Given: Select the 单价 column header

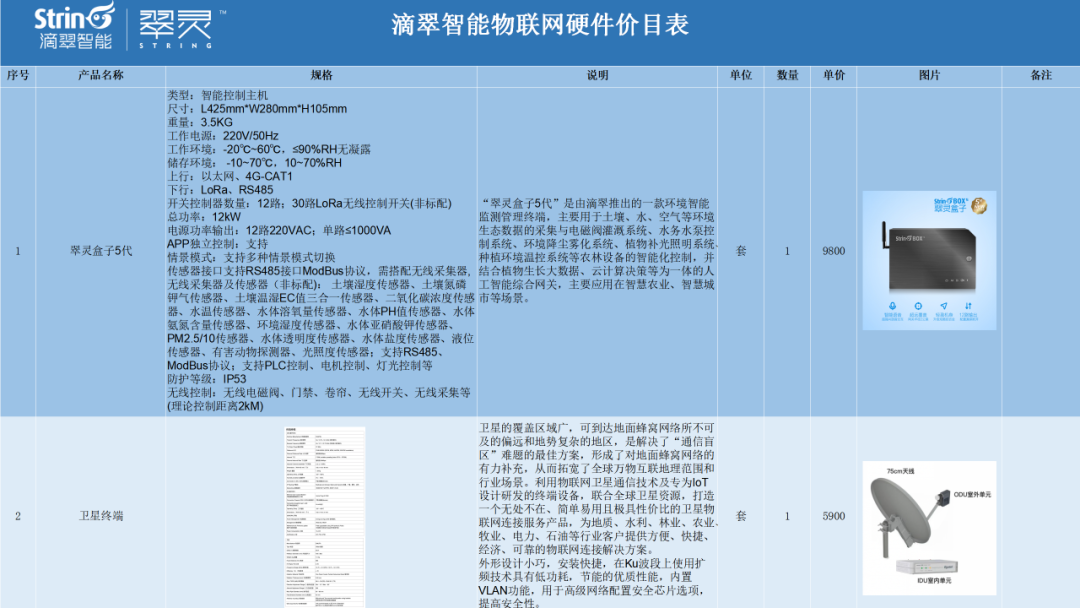Looking at the screenshot, I should pos(834,75).
